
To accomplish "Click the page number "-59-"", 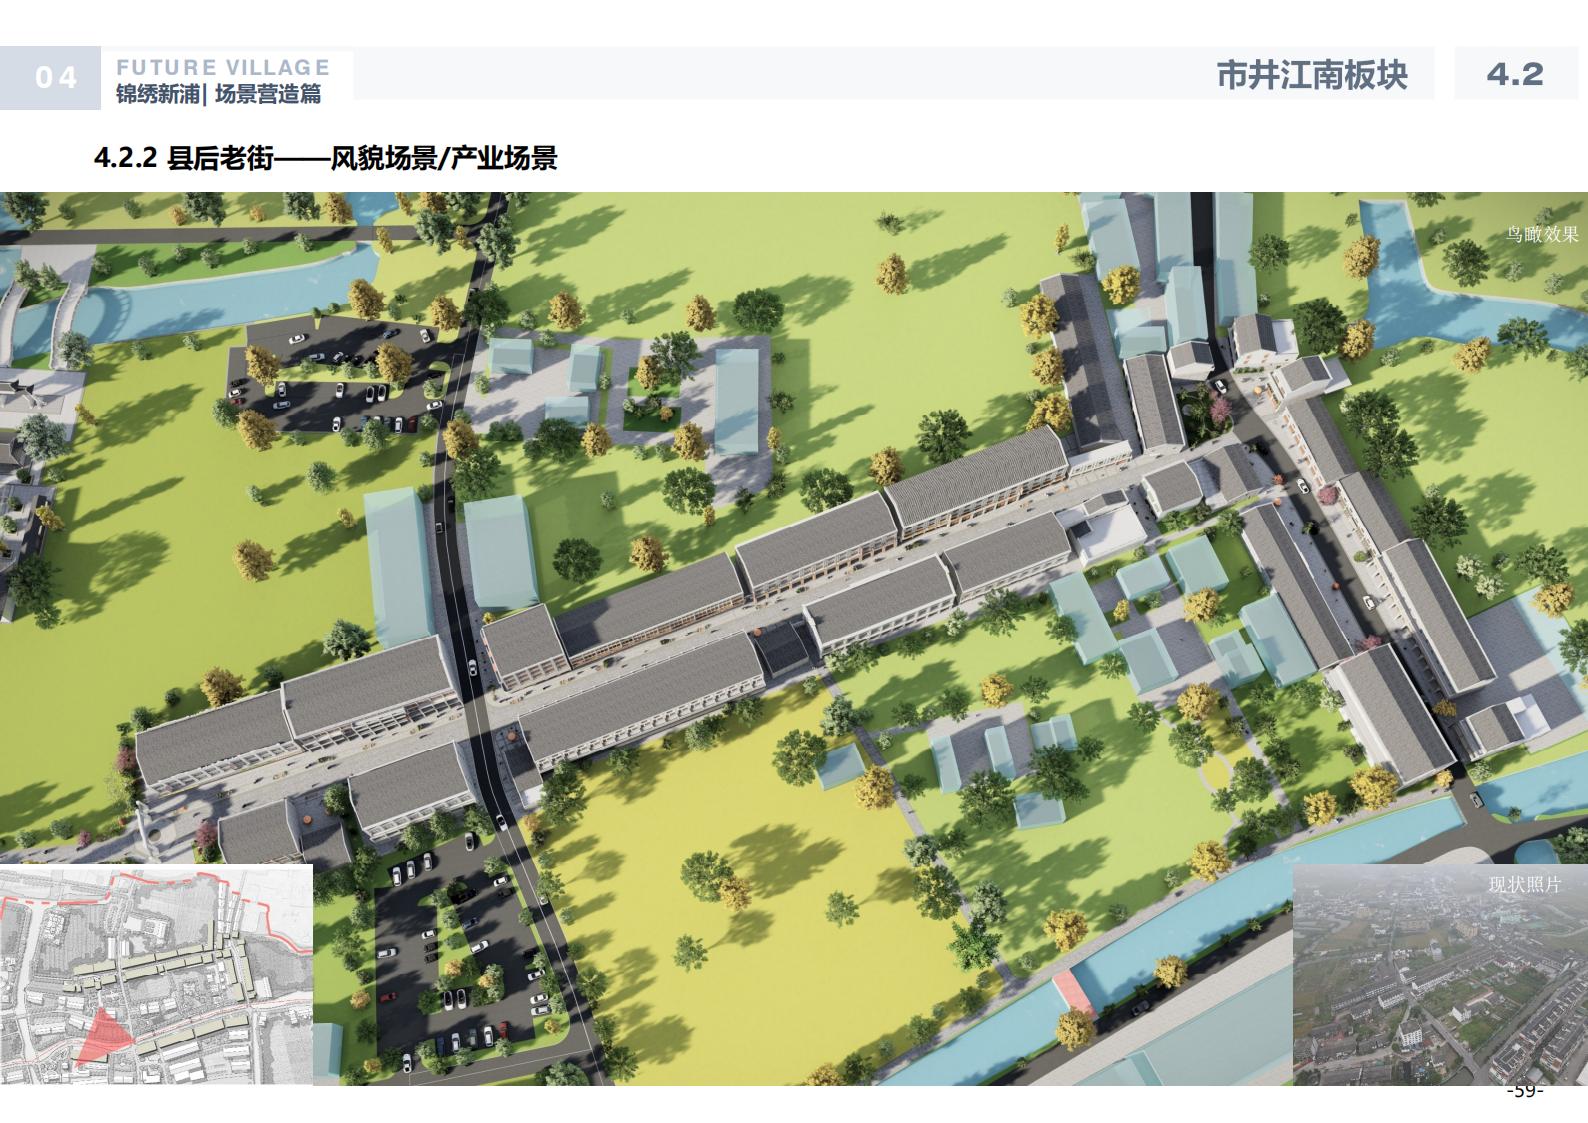I will tap(1525, 1091).
